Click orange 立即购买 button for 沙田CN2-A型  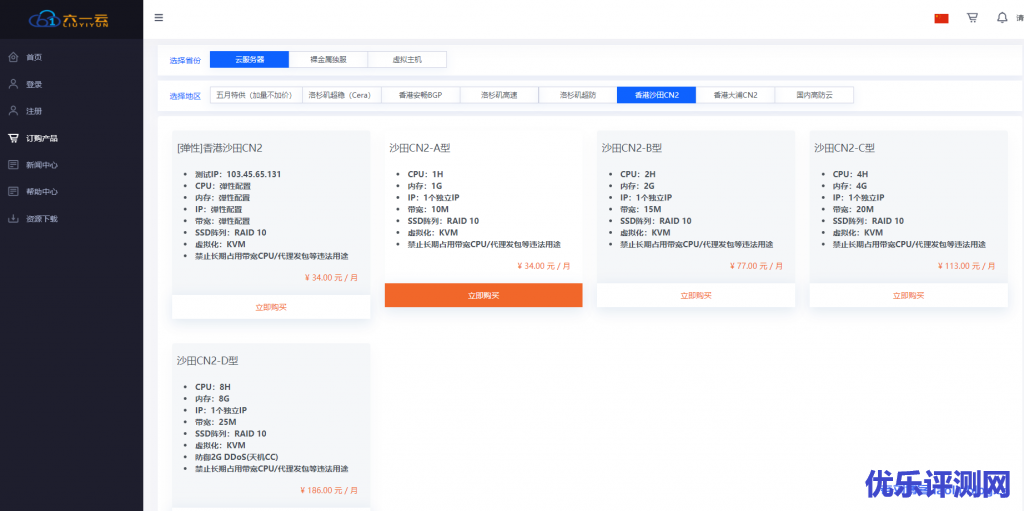[x=483, y=295]
